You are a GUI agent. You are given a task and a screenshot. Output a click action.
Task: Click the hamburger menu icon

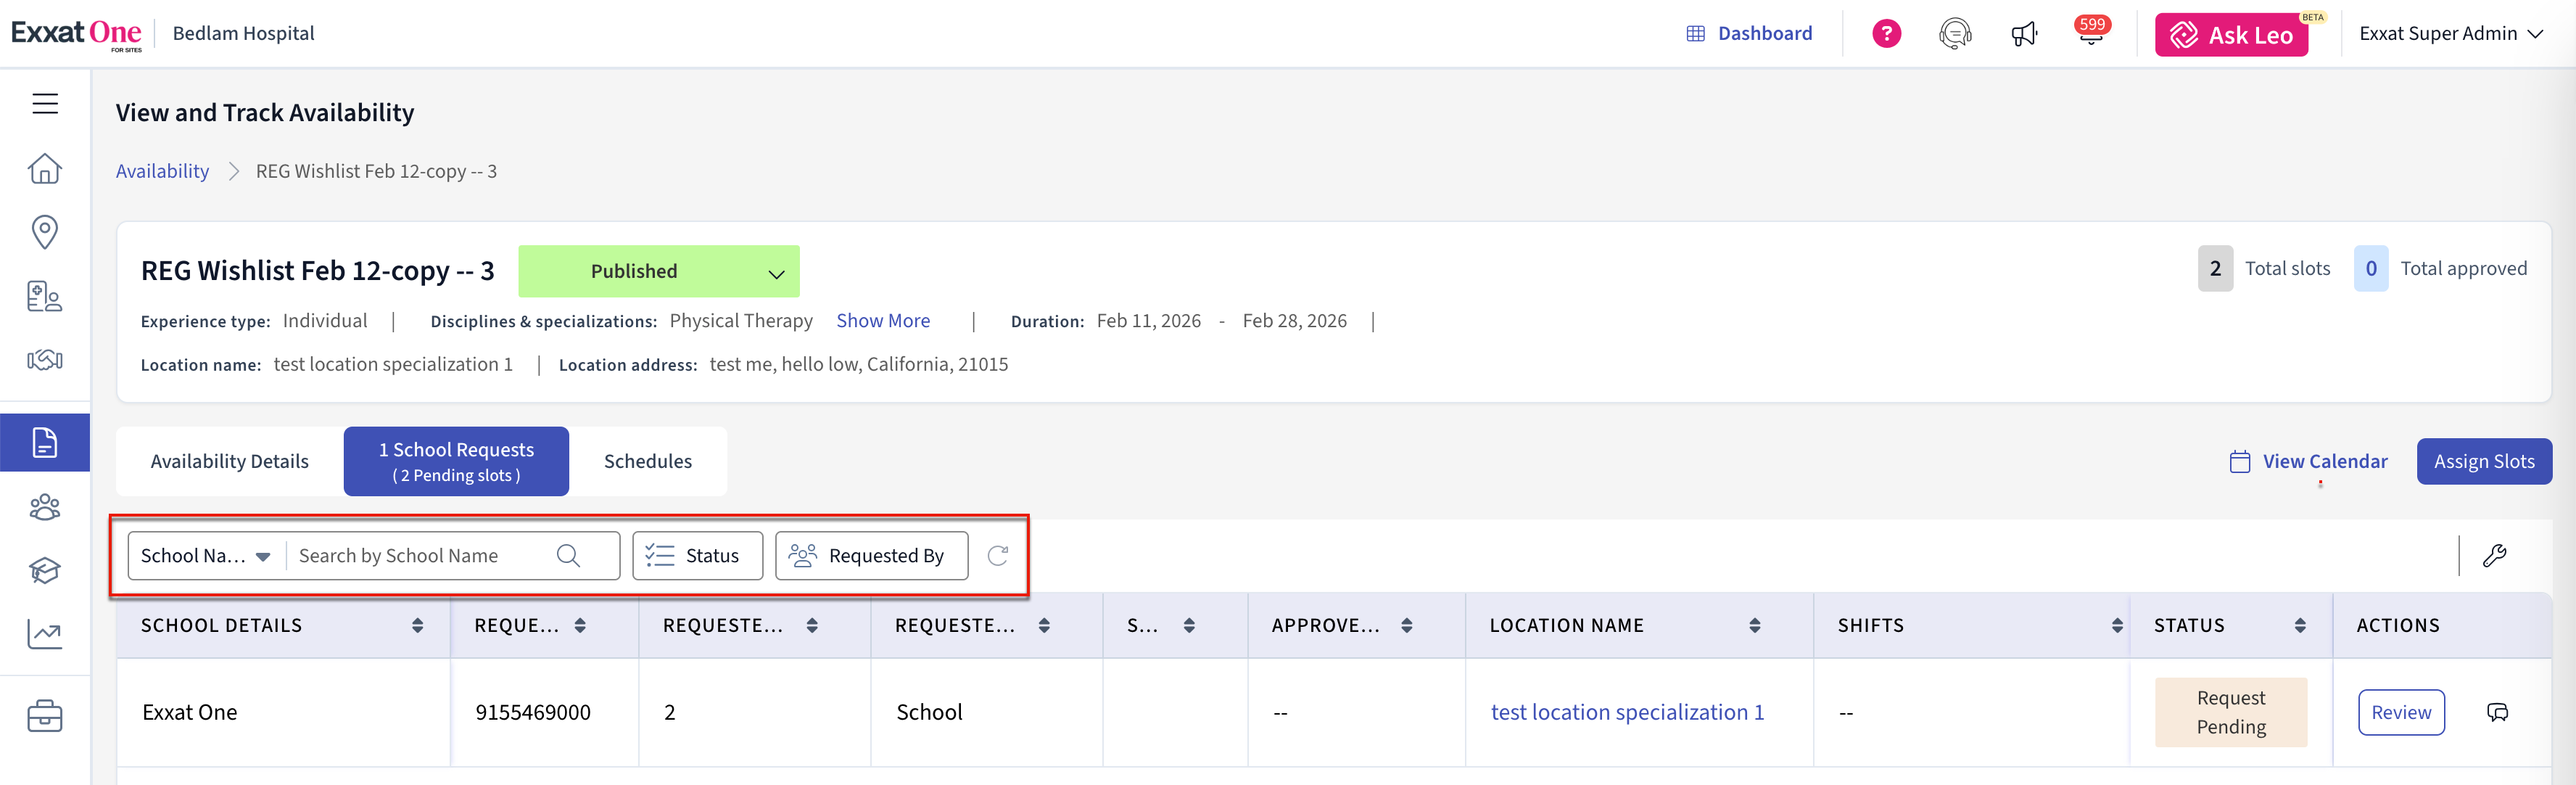(x=45, y=104)
